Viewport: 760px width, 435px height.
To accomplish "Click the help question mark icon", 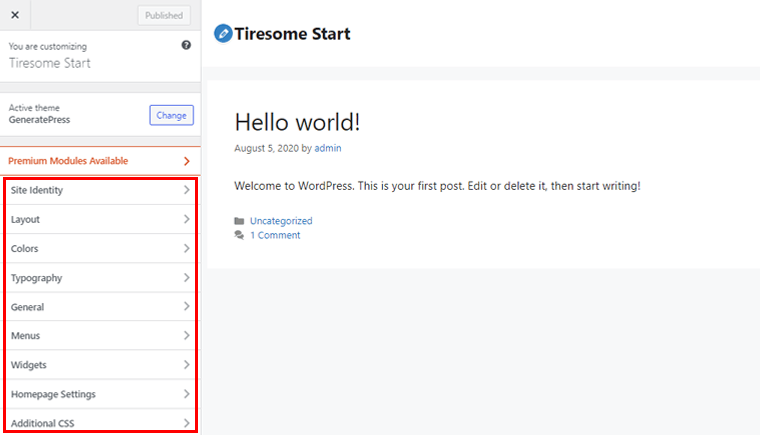I will pyautogui.click(x=186, y=46).
